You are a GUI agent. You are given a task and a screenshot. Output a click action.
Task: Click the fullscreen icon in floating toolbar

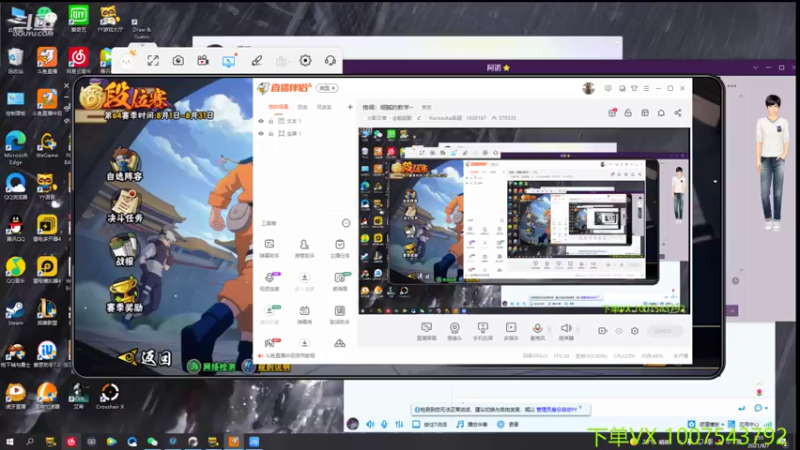coord(153,61)
